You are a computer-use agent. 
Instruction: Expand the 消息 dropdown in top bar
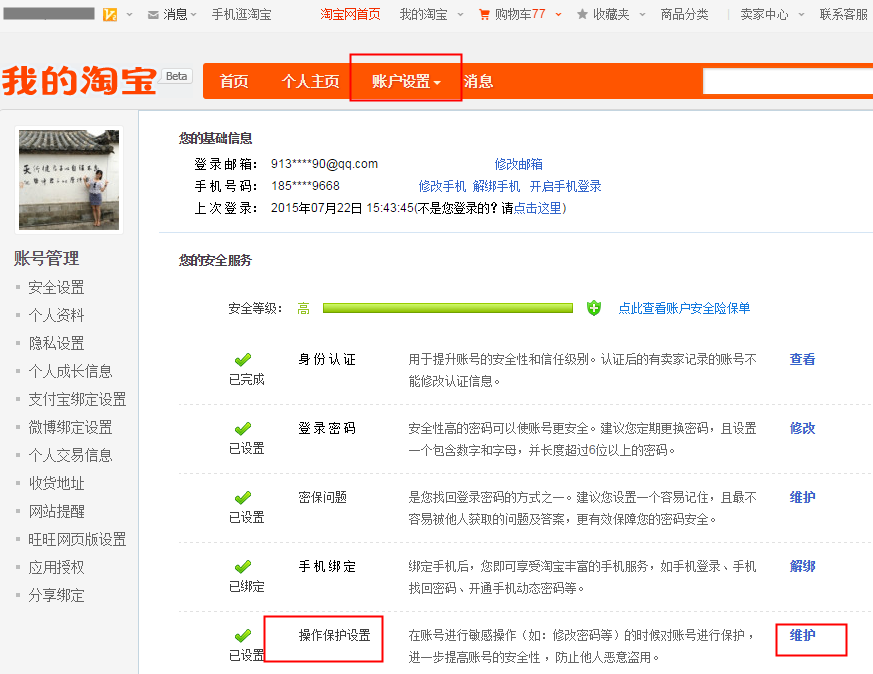(193, 15)
